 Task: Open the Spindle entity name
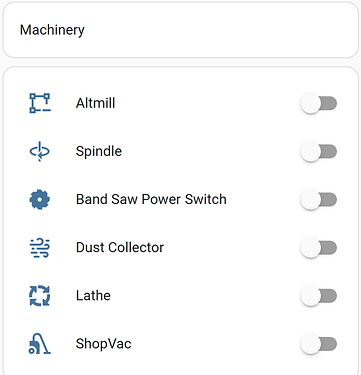coord(99,152)
